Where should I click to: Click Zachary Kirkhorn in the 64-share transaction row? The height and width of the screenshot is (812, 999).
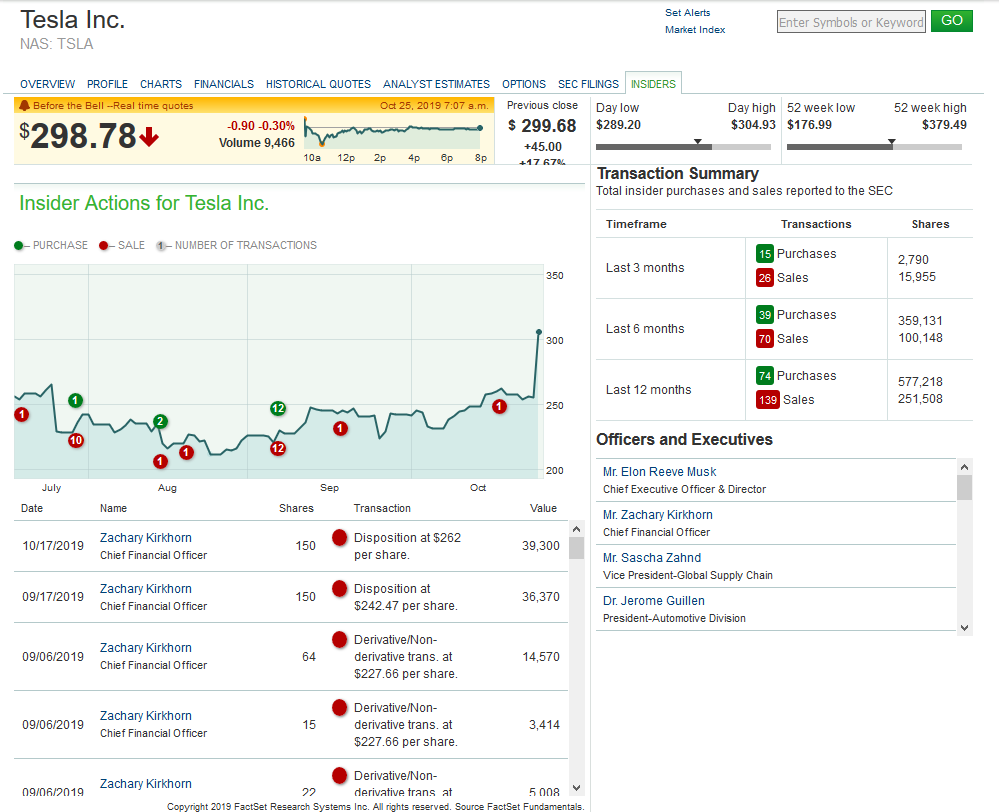[x=146, y=648]
